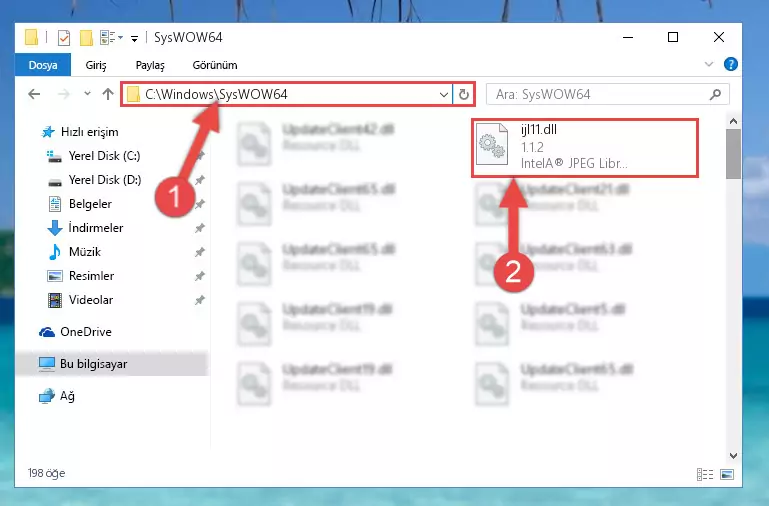The image size is (769, 506).
Task: Expand the ribbon with the chevron
Action: [x=709, y=64]
